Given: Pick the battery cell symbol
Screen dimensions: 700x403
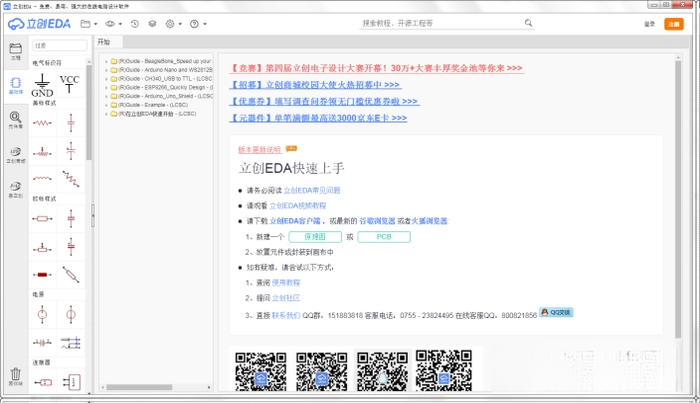Looking at the screenshot, I should click(x=42, y=343).
